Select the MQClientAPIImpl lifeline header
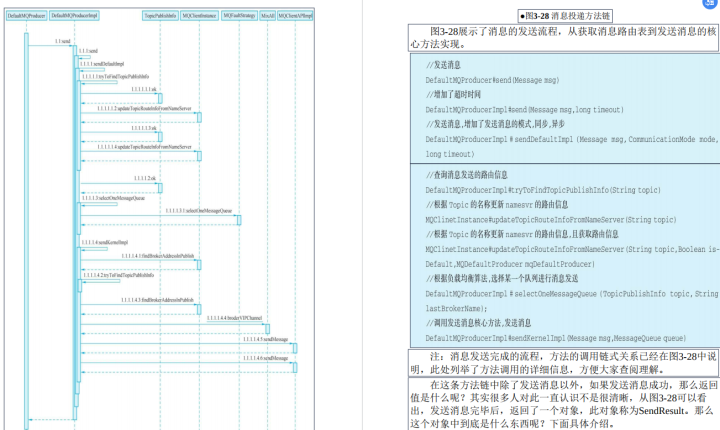720x430 pixels. (x=295, y=16)
